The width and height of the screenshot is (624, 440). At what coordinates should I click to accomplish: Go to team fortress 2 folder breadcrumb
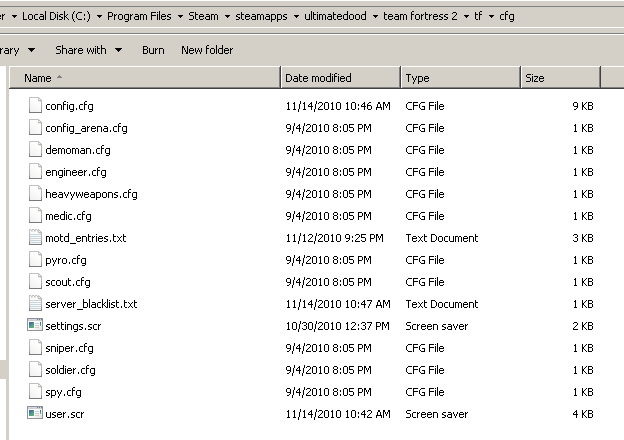click(x=420, y=16)
